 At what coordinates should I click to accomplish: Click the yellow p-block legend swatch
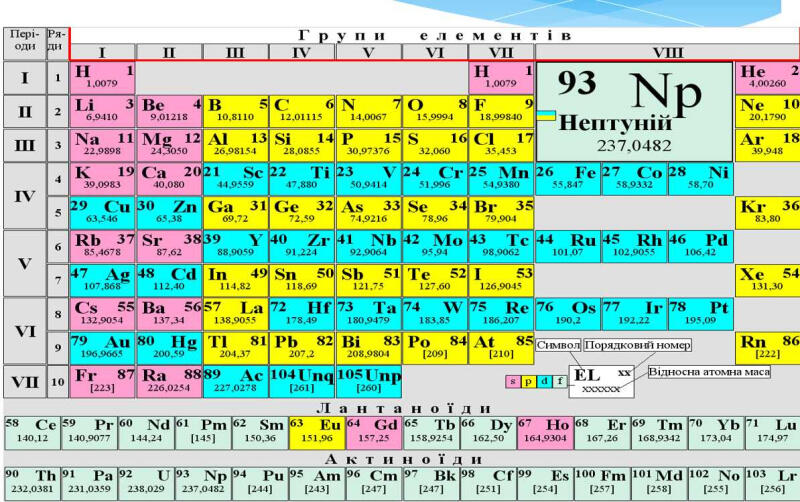point(529,381)
